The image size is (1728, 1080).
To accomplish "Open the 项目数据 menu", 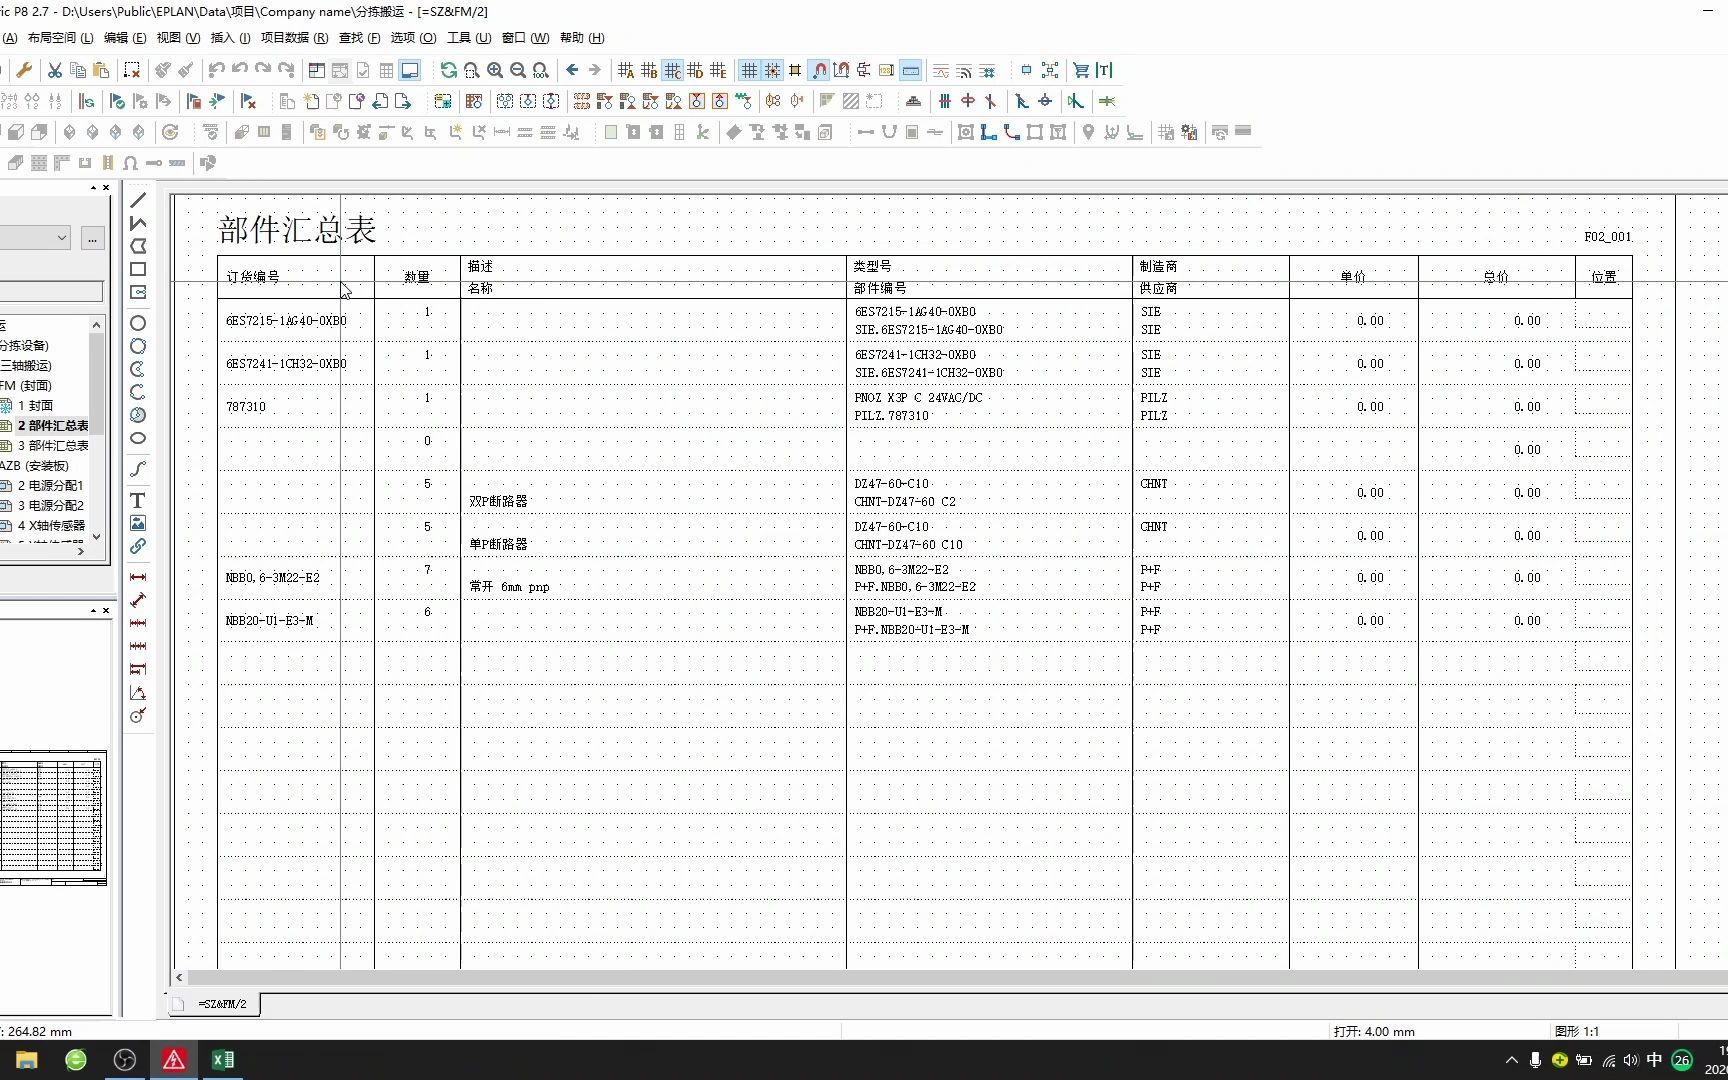I will 294,38.
